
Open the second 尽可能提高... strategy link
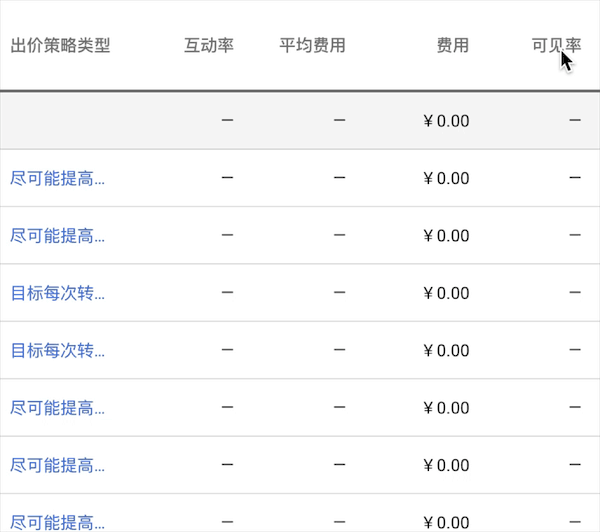coord(58,236)
